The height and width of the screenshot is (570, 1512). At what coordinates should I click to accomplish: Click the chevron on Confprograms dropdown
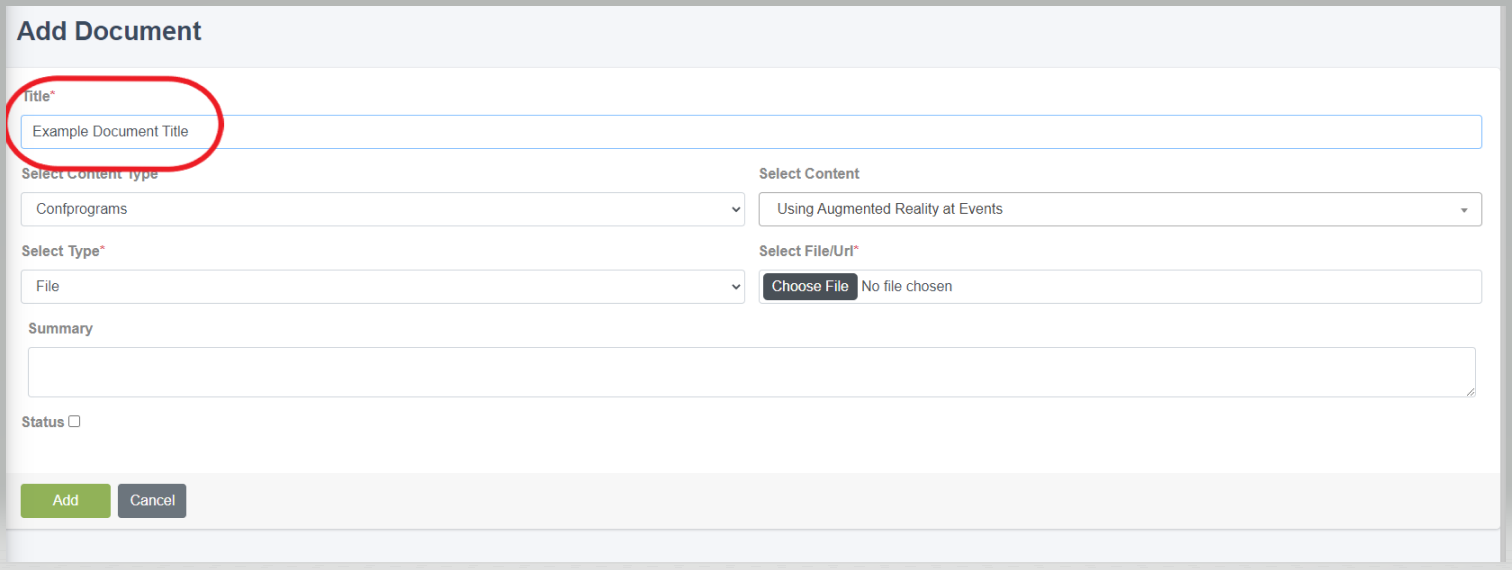click(736, 210)
